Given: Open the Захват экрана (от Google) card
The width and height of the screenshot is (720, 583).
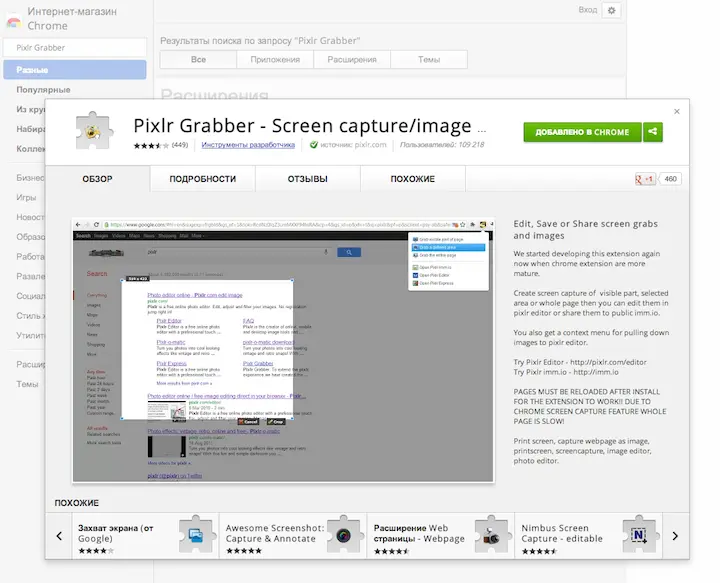Looking at the screenshot, I should (146, 536).
